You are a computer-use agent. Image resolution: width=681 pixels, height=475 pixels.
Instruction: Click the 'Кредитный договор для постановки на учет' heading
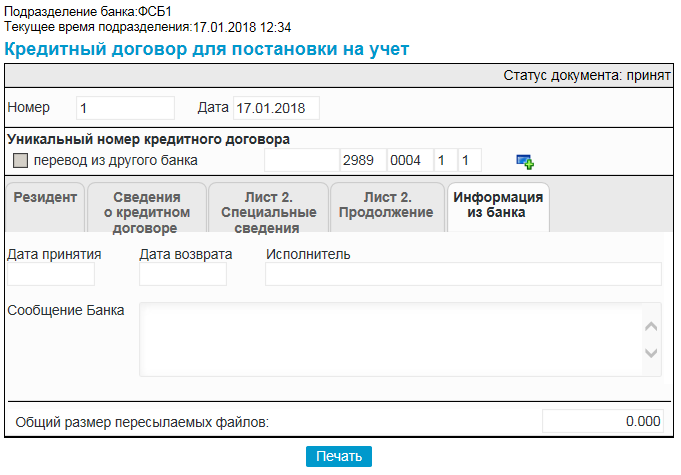pyautogui.click(x=207, y=49)
